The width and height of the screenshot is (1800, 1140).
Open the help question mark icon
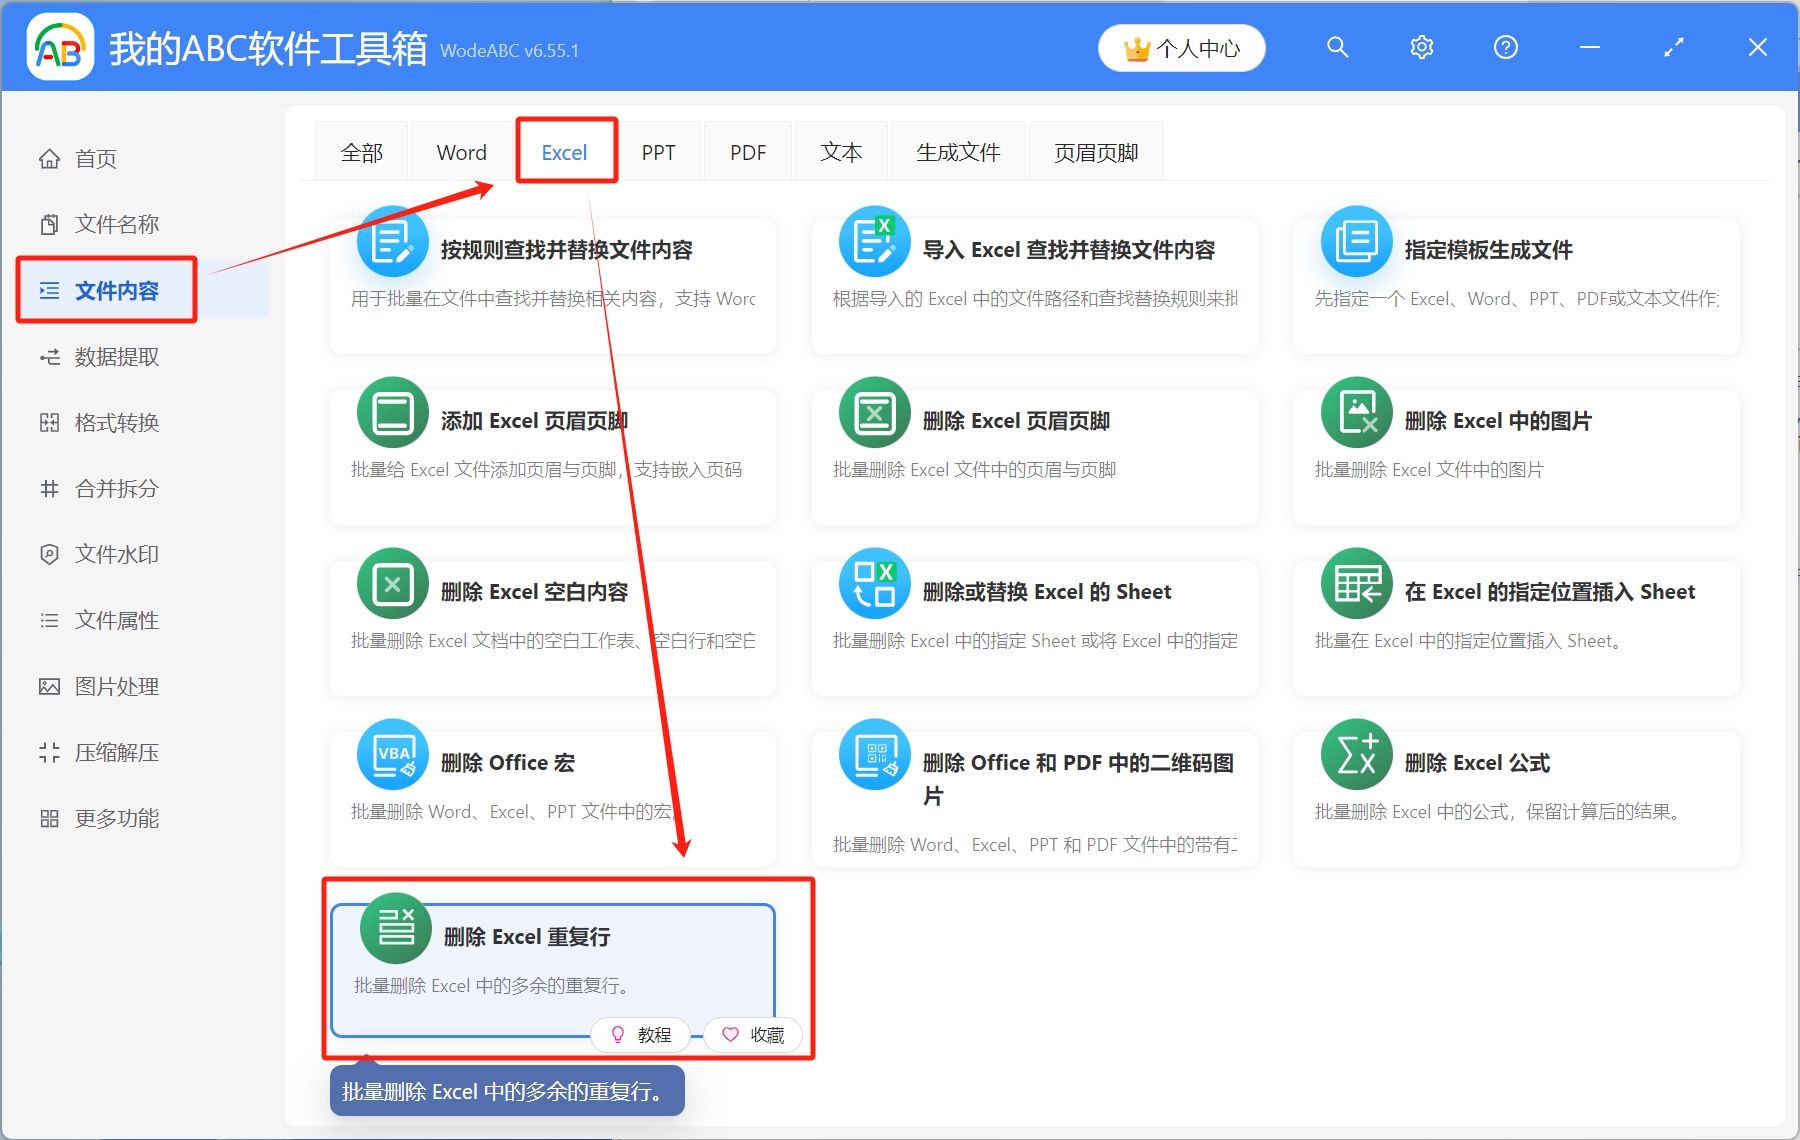[1505, 47]
